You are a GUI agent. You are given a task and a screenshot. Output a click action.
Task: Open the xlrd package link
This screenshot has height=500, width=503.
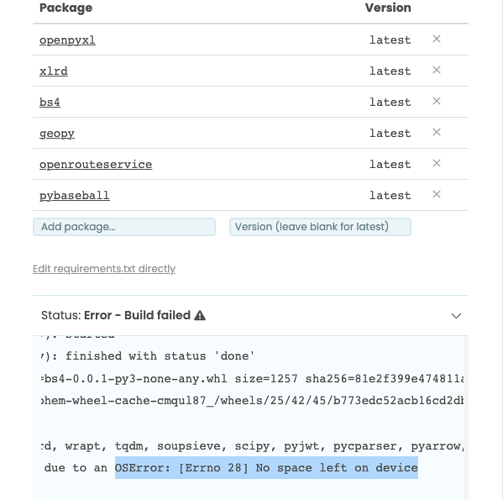pyautogui.click(x=53, y=71)
